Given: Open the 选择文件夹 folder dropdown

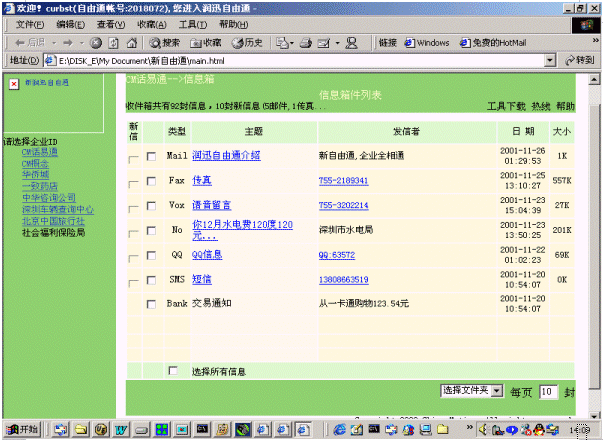Looking at the screenshot, I should coord(470,390).
